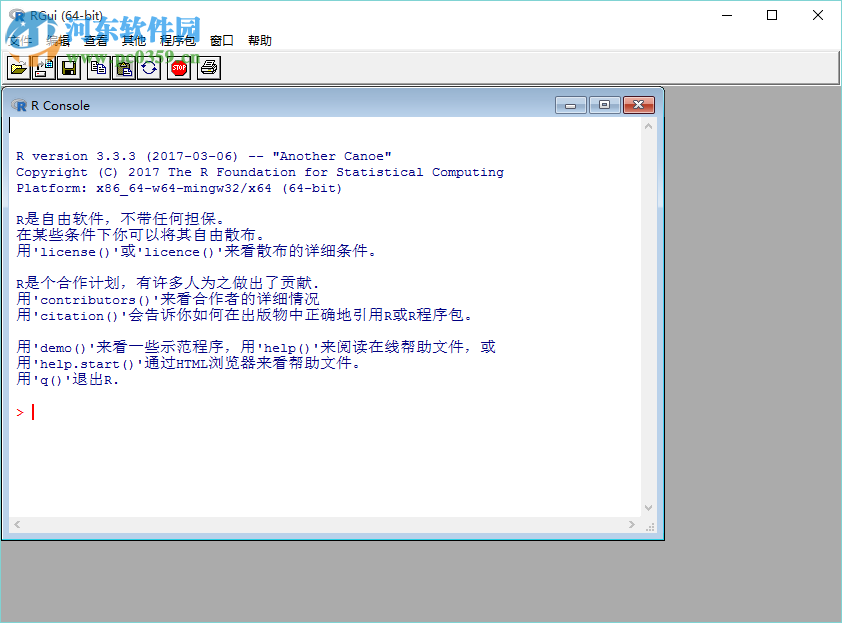Click the Copy and Paste combined icon
842x623 pixels.
148,67
